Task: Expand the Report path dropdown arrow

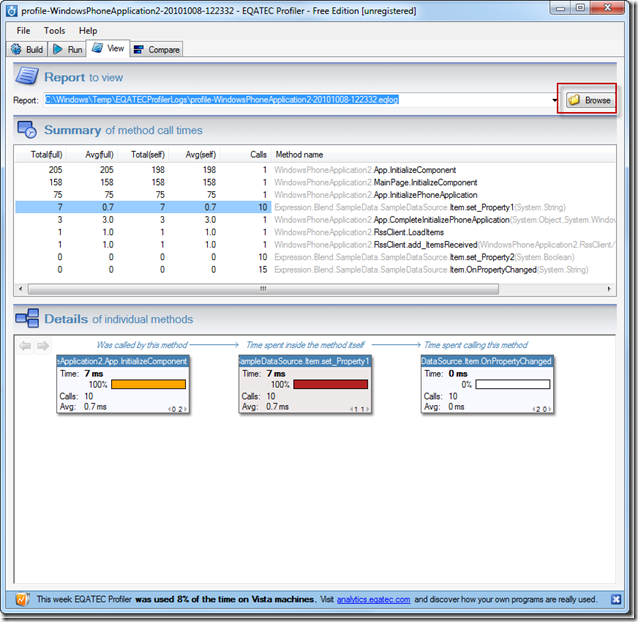Action: pyautogui.click(x=555, y=100)
